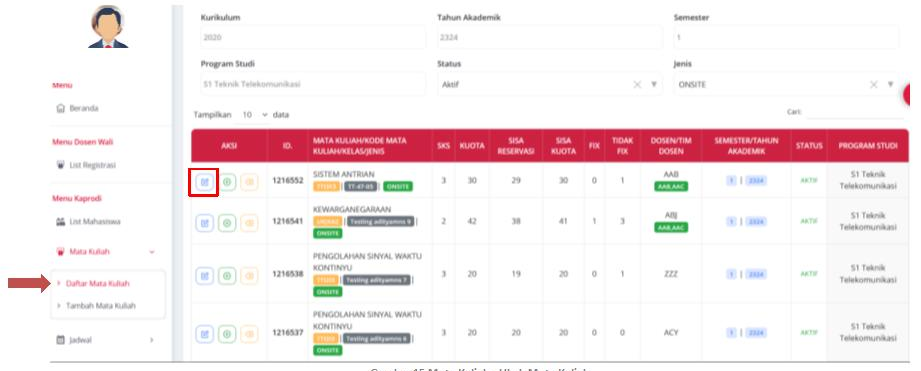Click the kuota value 42
Viewport: 921px width, 371px height.
(472, 221)
